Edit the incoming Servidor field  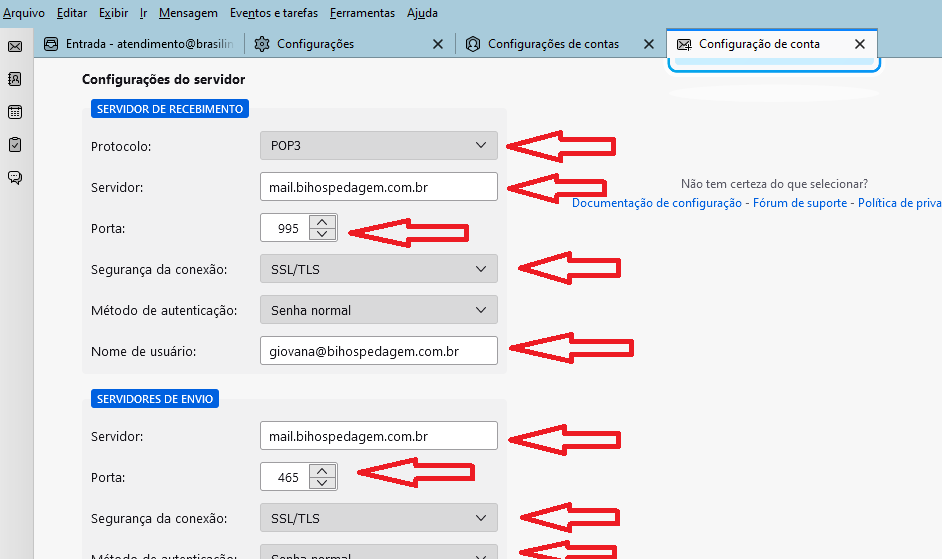378,187
